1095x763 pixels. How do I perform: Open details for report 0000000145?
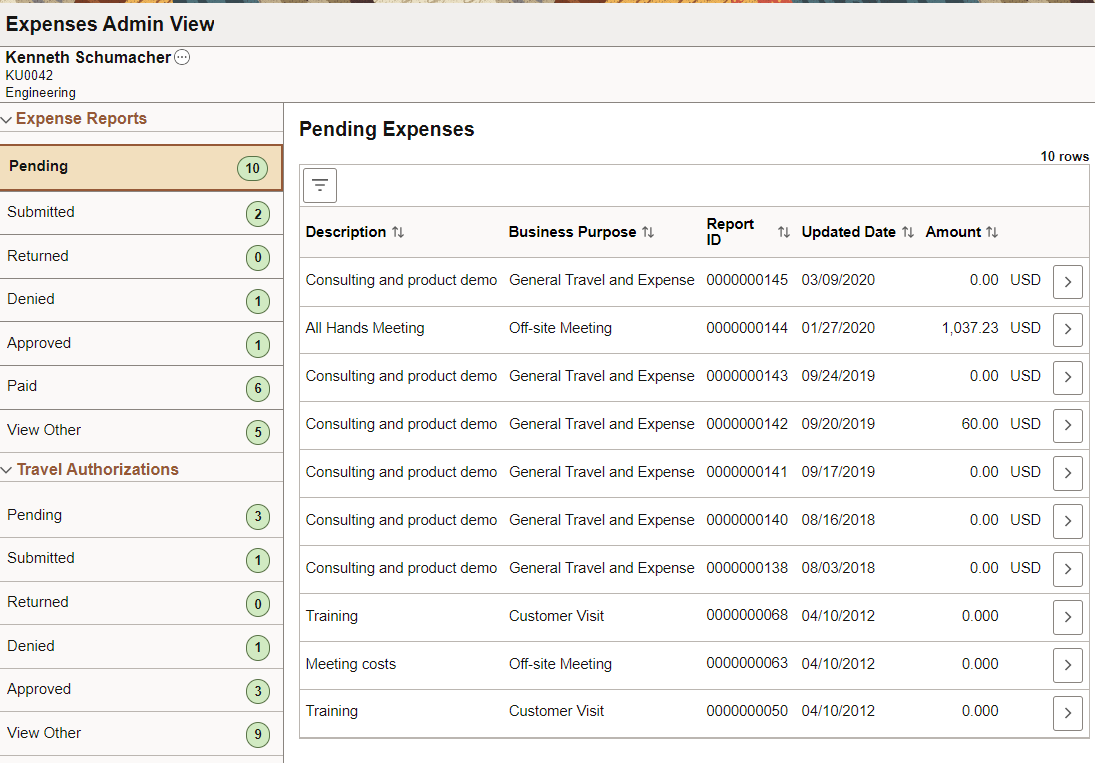pos(1067,281)
